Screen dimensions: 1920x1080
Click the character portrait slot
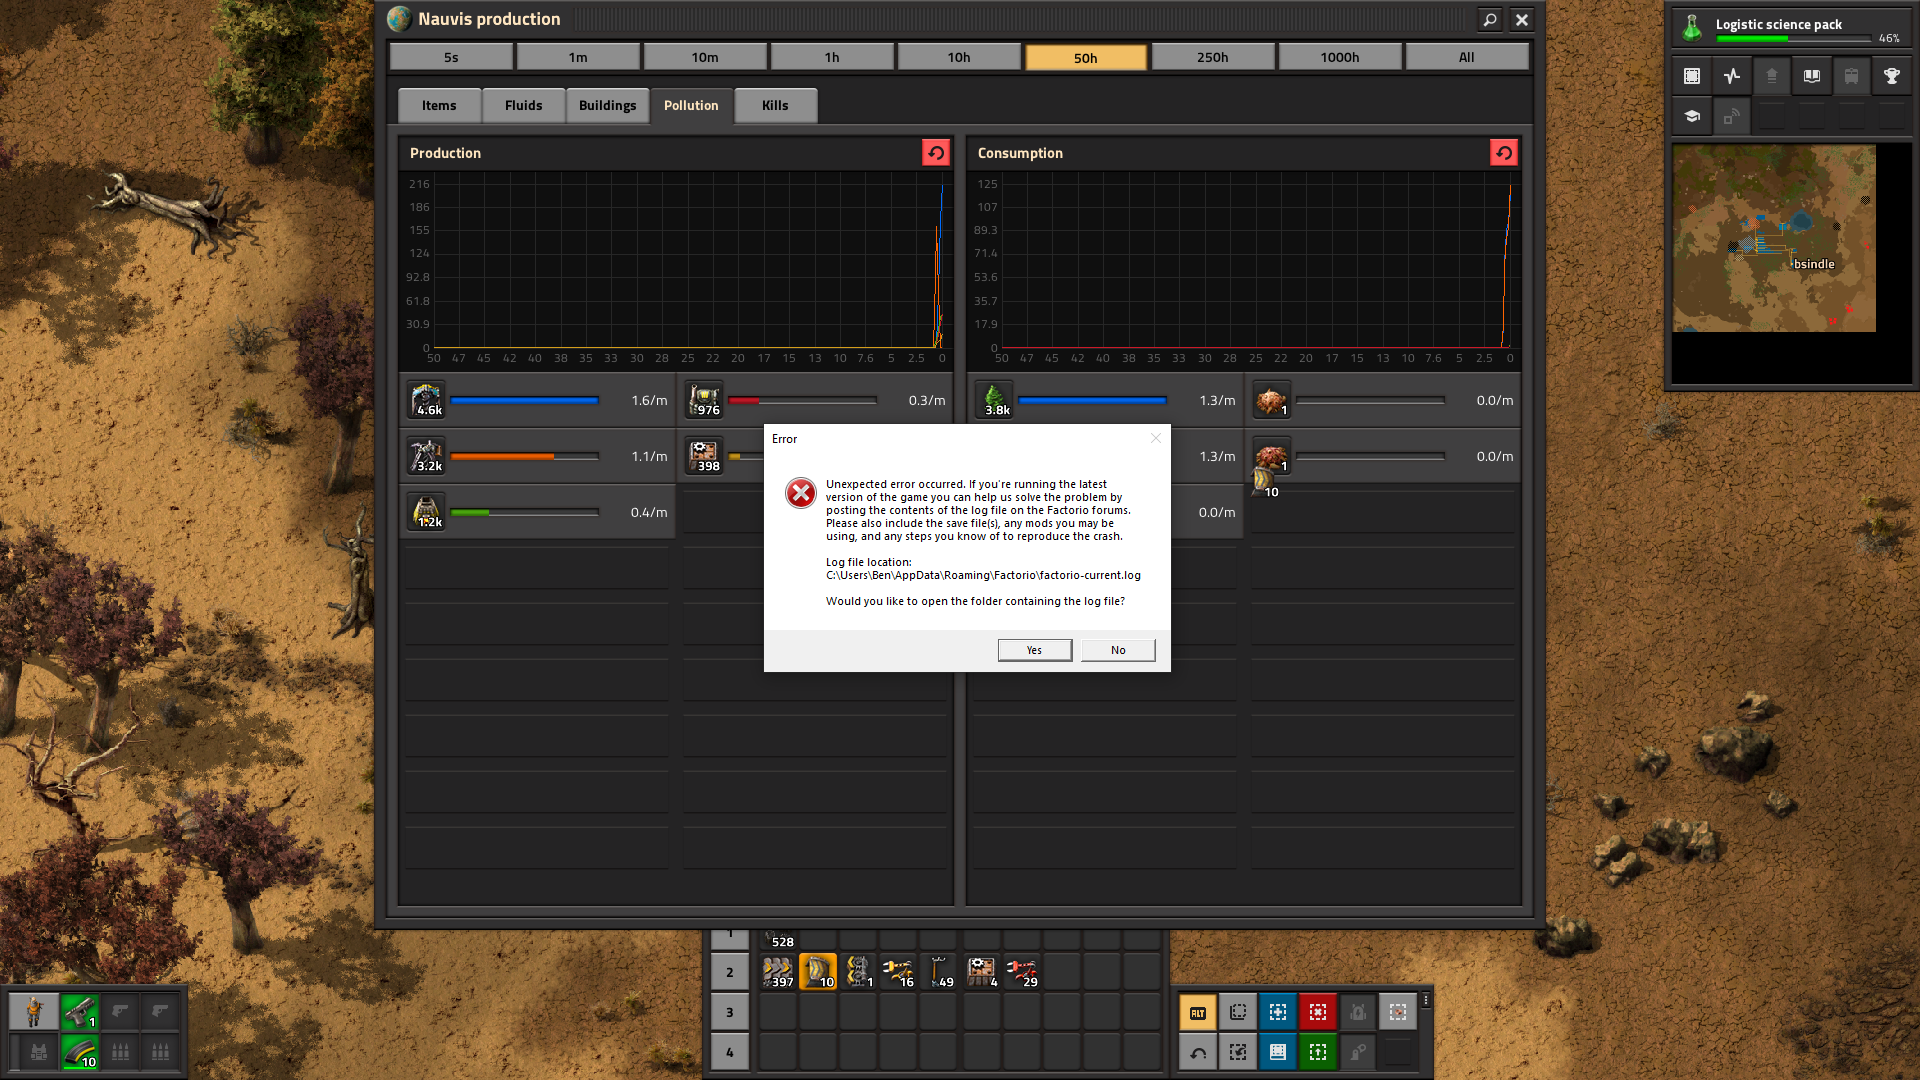point(34,1012)
